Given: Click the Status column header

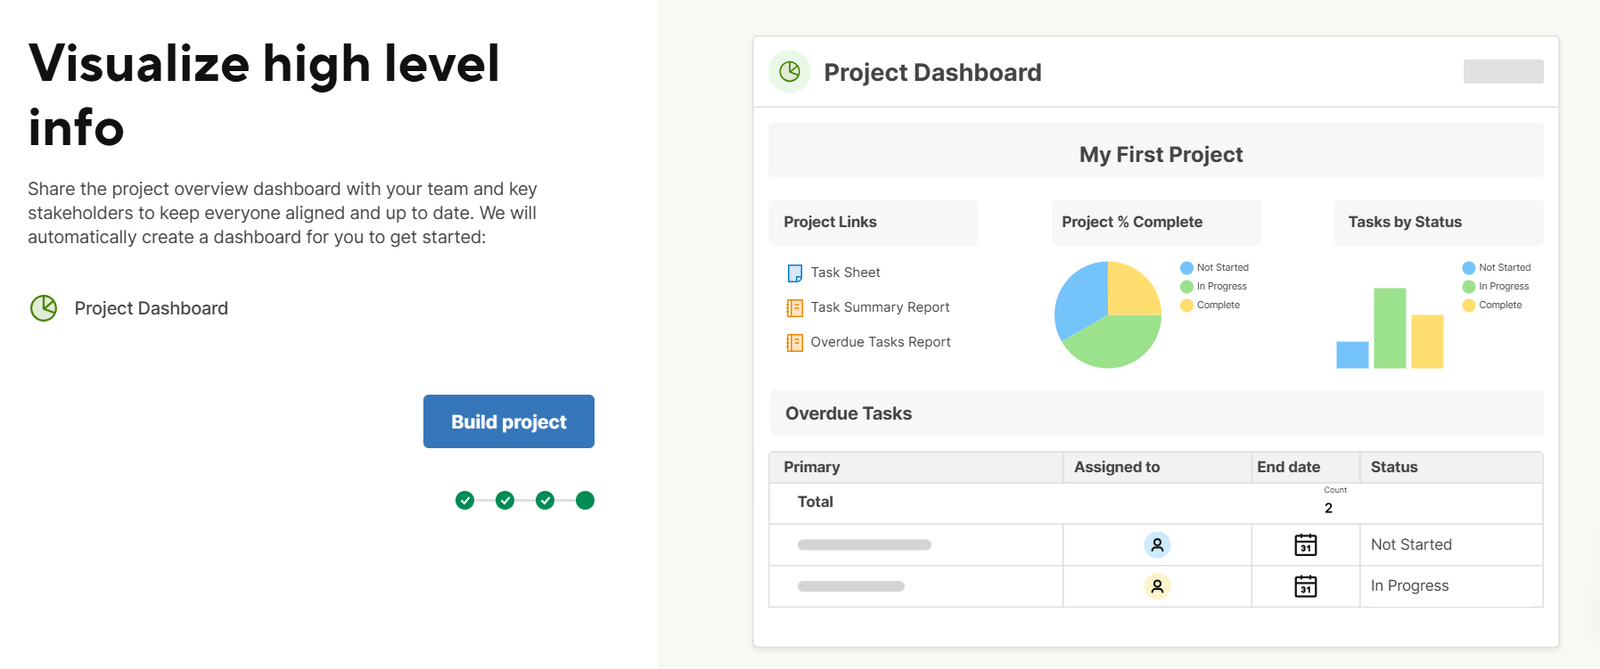Looking at the screenshot, I should (x=1394, y=467).
